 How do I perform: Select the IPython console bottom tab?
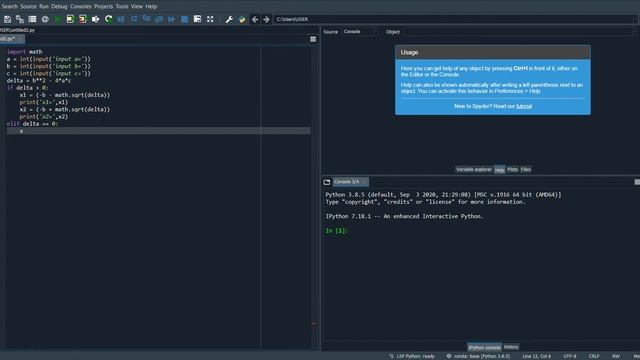[484, 347]
